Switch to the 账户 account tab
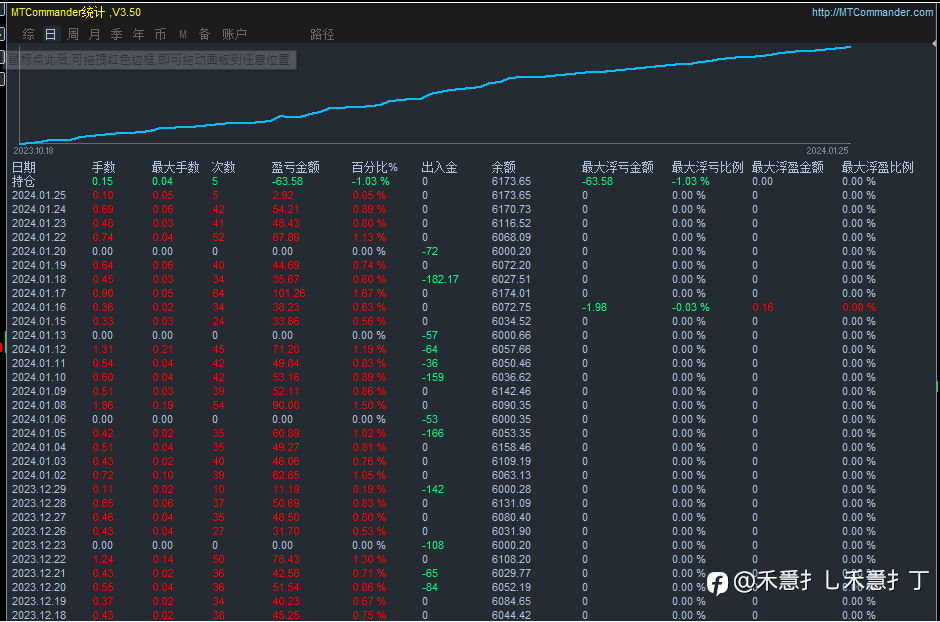940x622 pixels. click(x=234, y=34)
